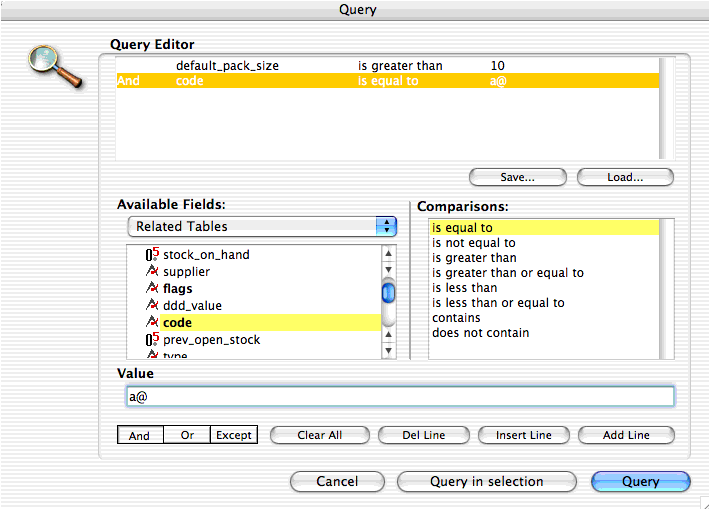Click the text type icon beside supplier
Image resolution: width=710 pixels, height=509 pixels.
click(x=152, y=272)
